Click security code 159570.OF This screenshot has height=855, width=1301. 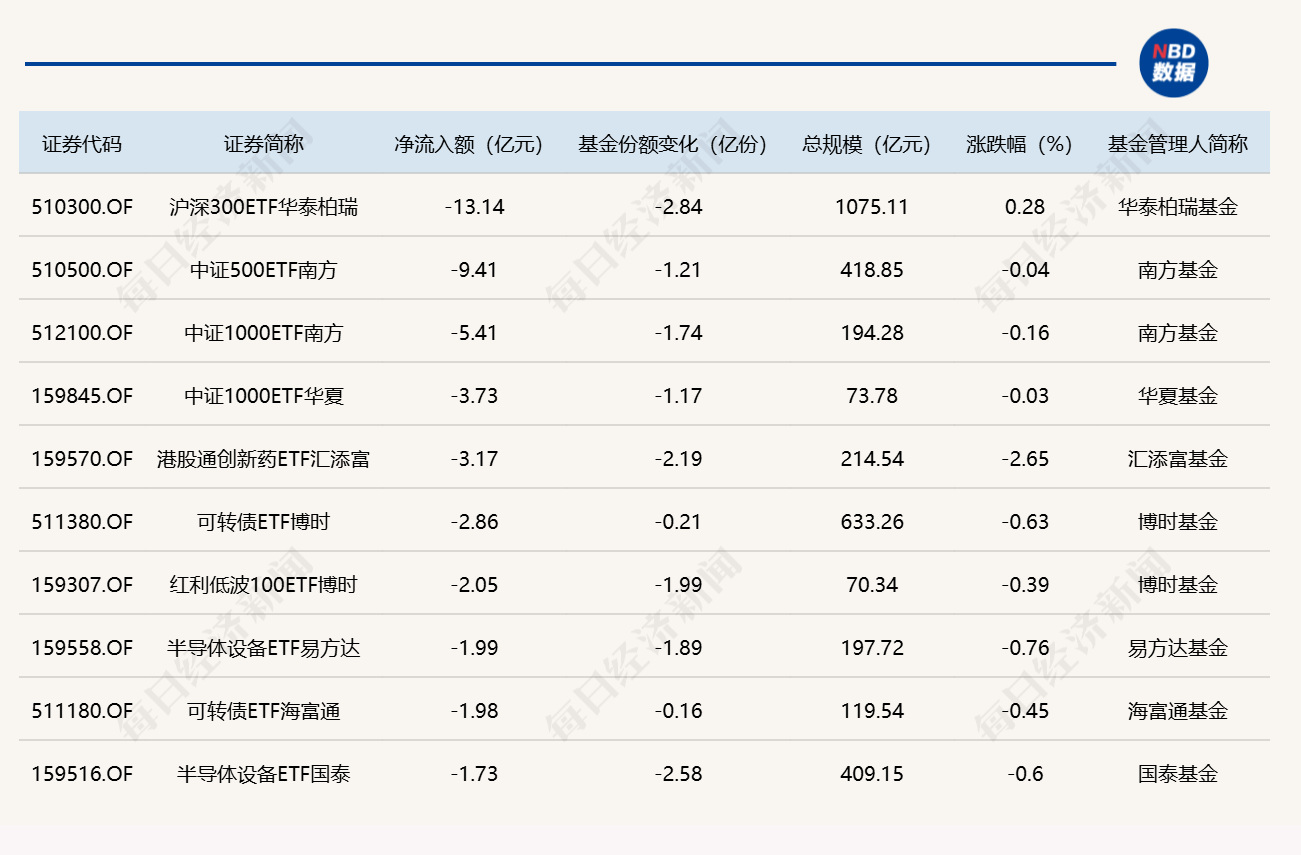click(x=82, y=459)
